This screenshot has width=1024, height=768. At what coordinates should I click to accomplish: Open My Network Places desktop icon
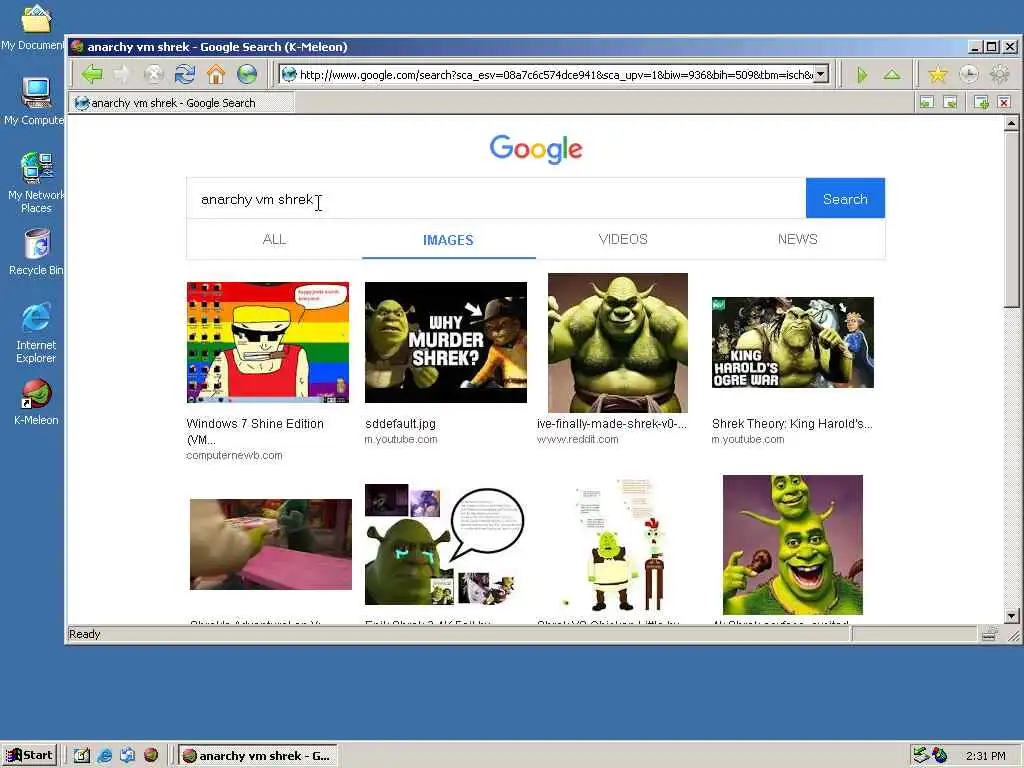35,183
